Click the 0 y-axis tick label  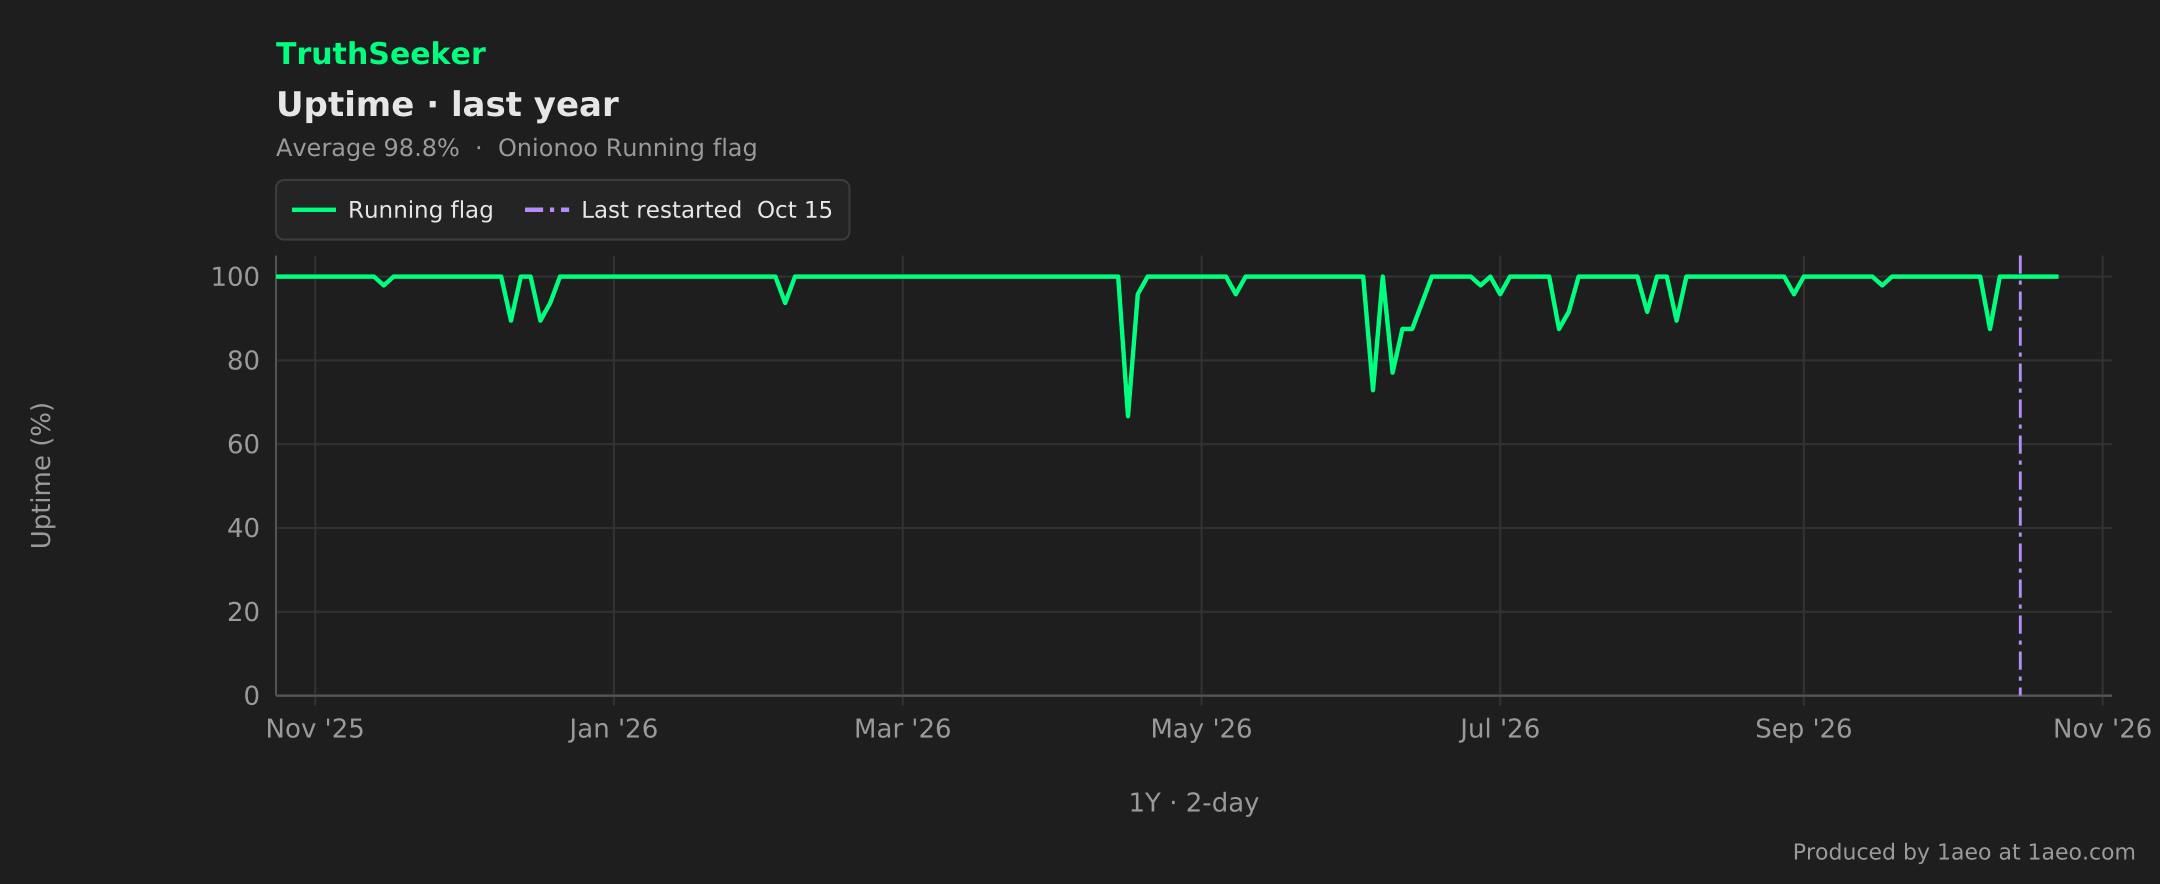pos(251,696)
